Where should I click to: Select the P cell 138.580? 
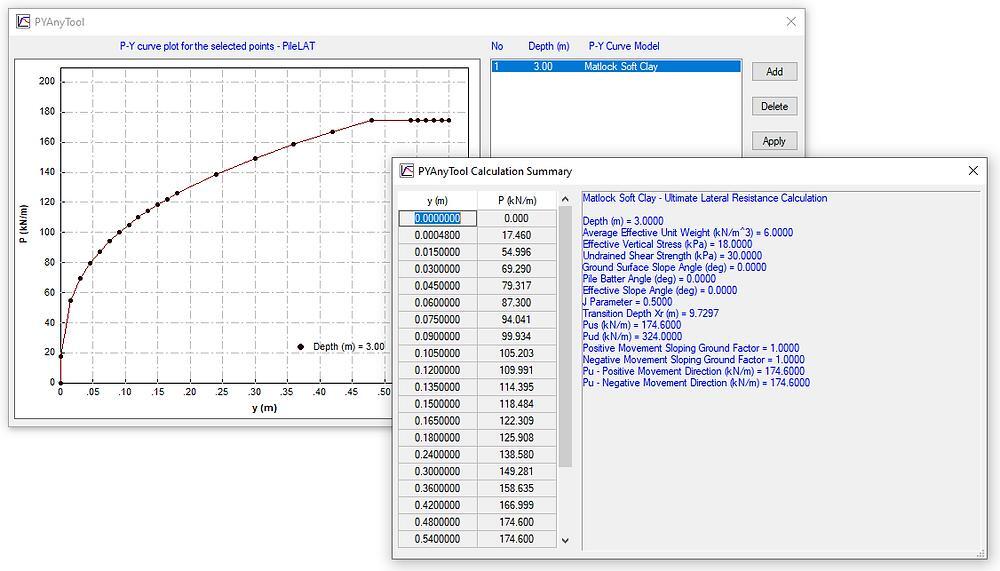(517, 455)
